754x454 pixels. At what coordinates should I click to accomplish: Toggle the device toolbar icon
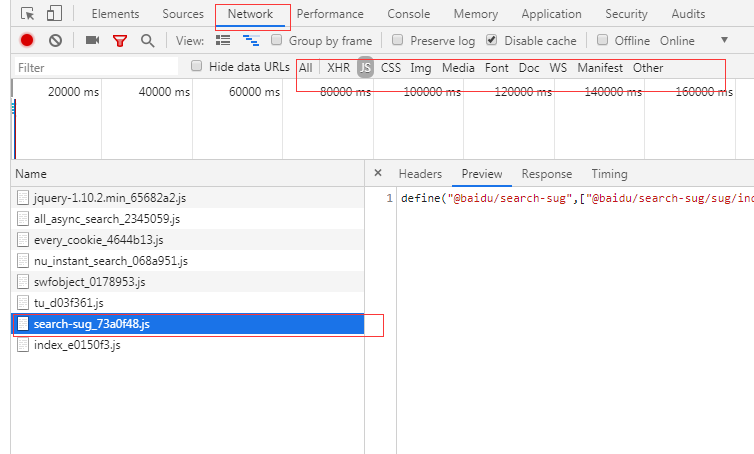[53, 14]
